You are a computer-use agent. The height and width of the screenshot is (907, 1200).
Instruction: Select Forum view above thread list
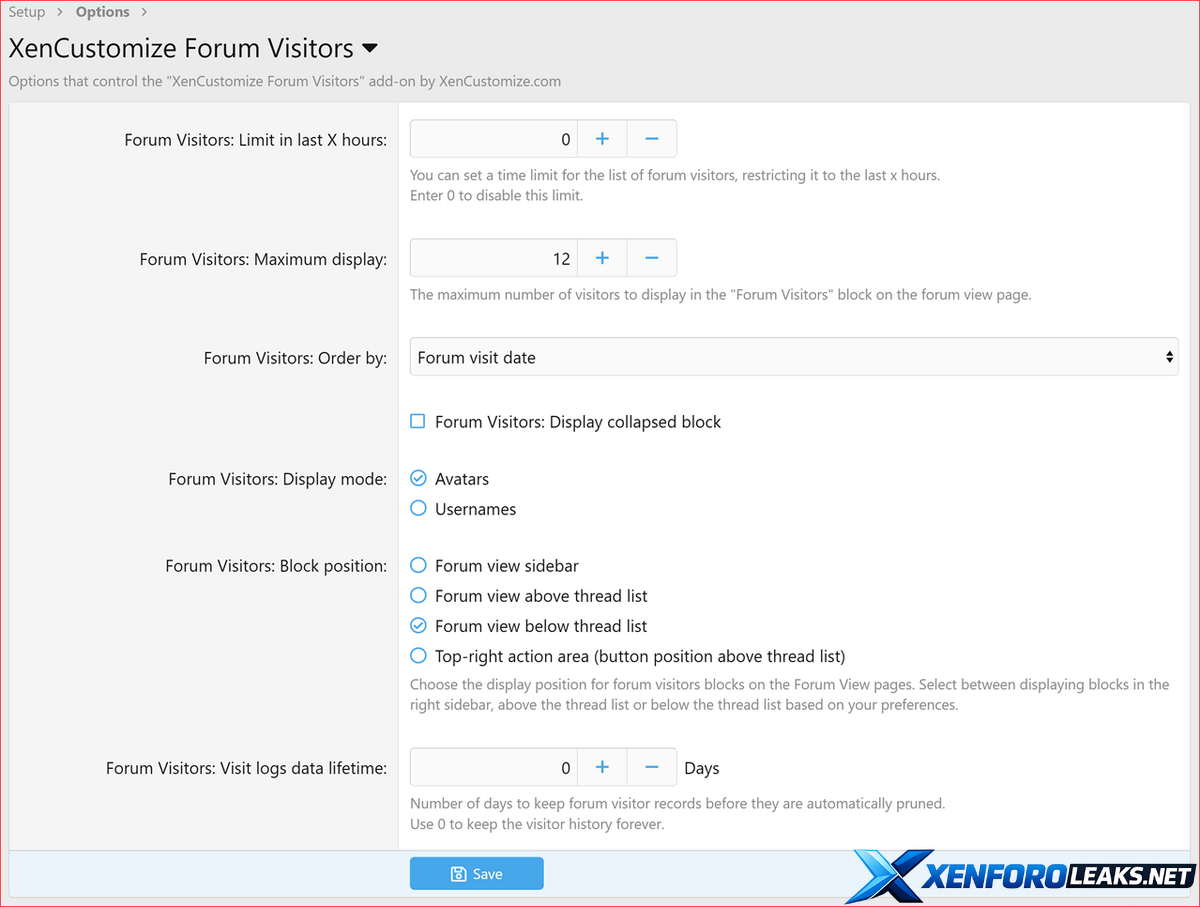coord(418,596)
